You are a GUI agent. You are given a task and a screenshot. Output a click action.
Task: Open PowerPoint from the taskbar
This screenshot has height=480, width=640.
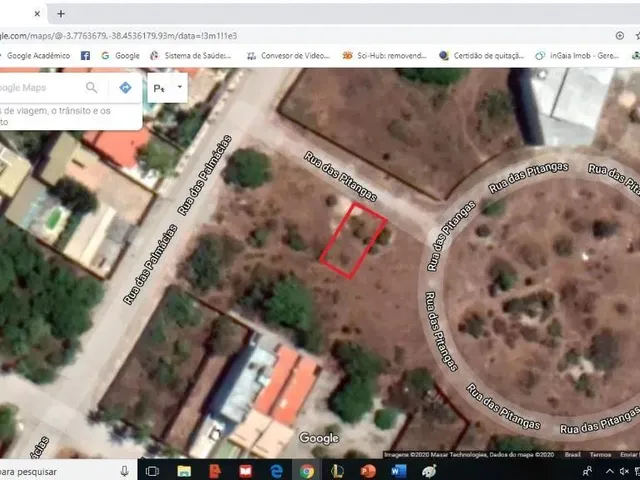pos(368,471)
